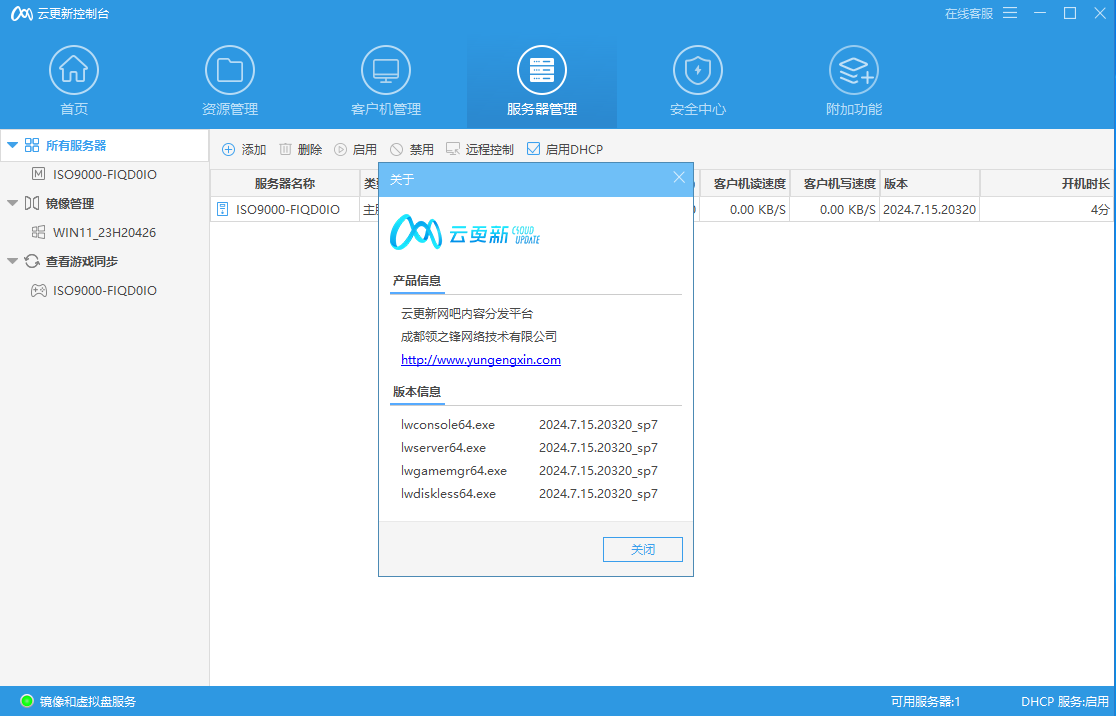Viewport: 1116px width, 716px height.
Task: Click the 客户机读速度 column header
Action: pos(744,184)
